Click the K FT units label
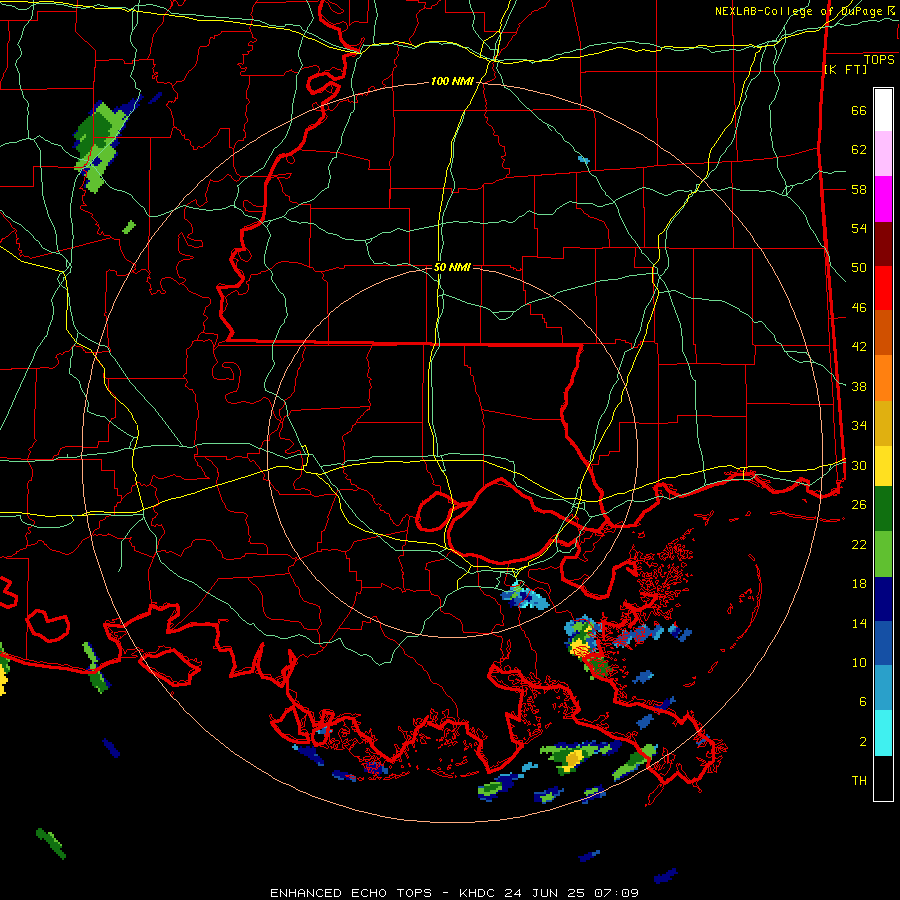 (846, 70)
